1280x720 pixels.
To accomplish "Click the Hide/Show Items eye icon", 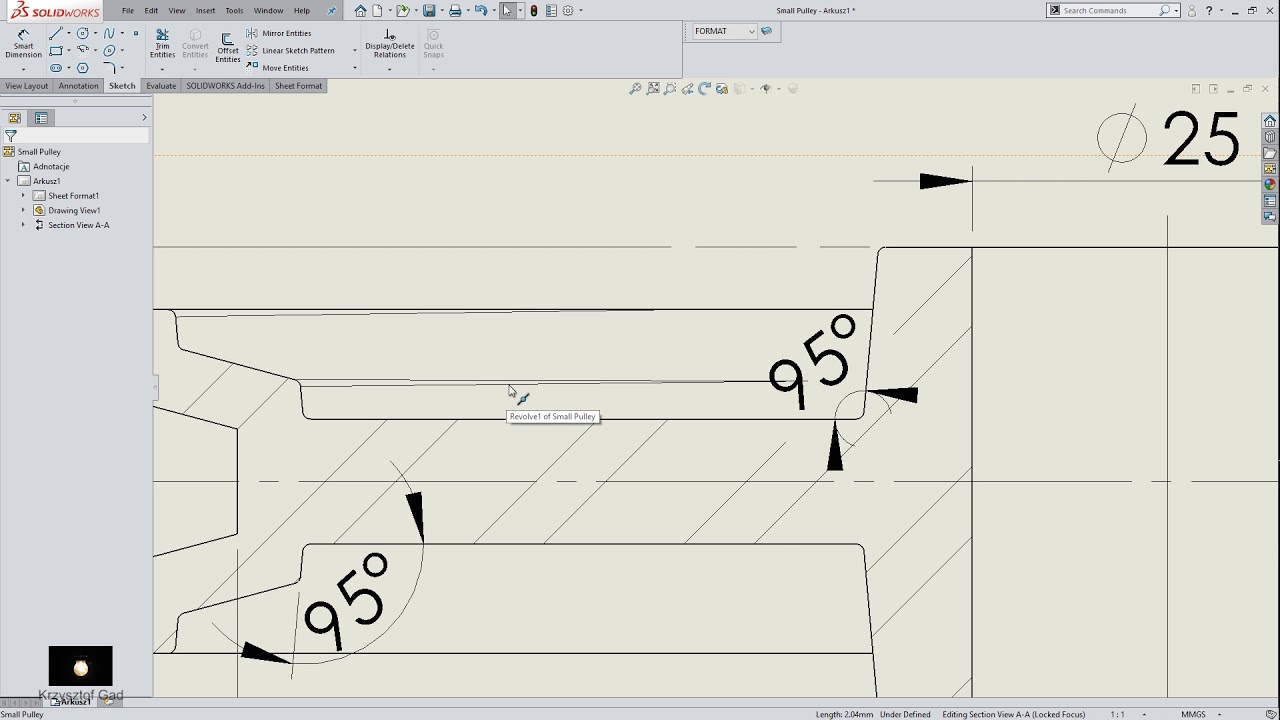I will pyautogui.click(x=766, y=88).
